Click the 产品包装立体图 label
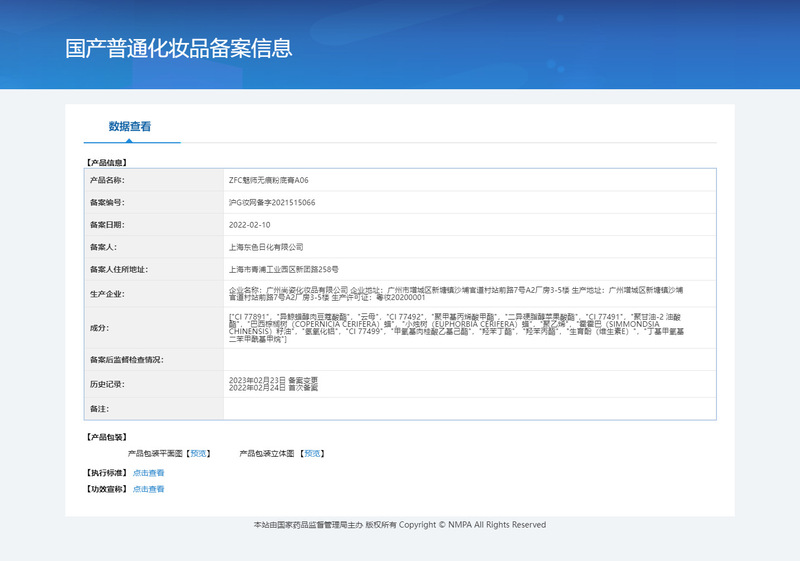The height and width of the screenshot is (561, 800). click(267, 453)
